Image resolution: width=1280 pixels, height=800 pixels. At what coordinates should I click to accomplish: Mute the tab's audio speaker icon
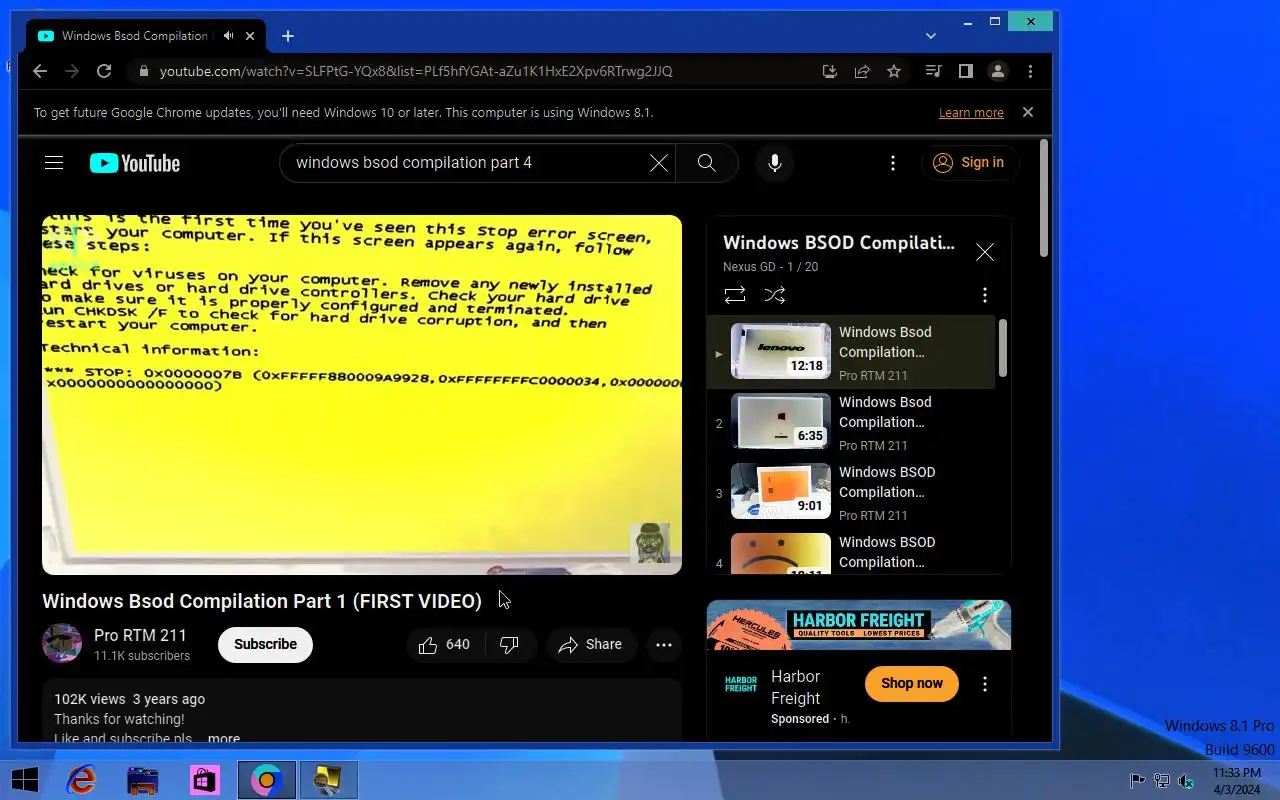coord(228,36)
